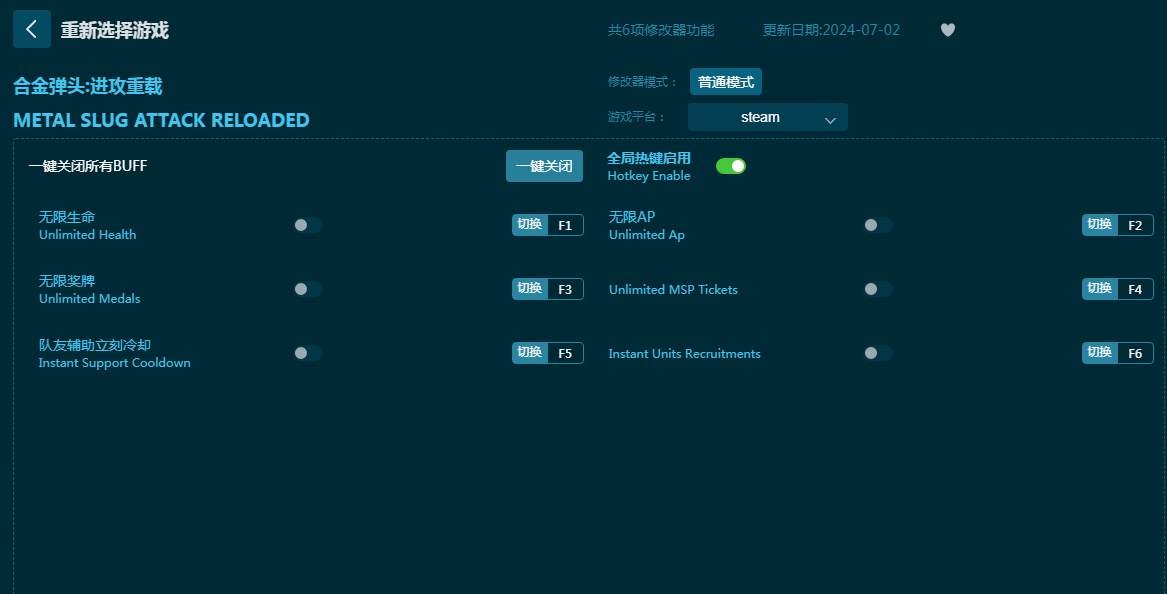This screenshot has width=1167, height=594.
Task: Toggle the Unlimited Health switch
Action: (x=307, y=225)
